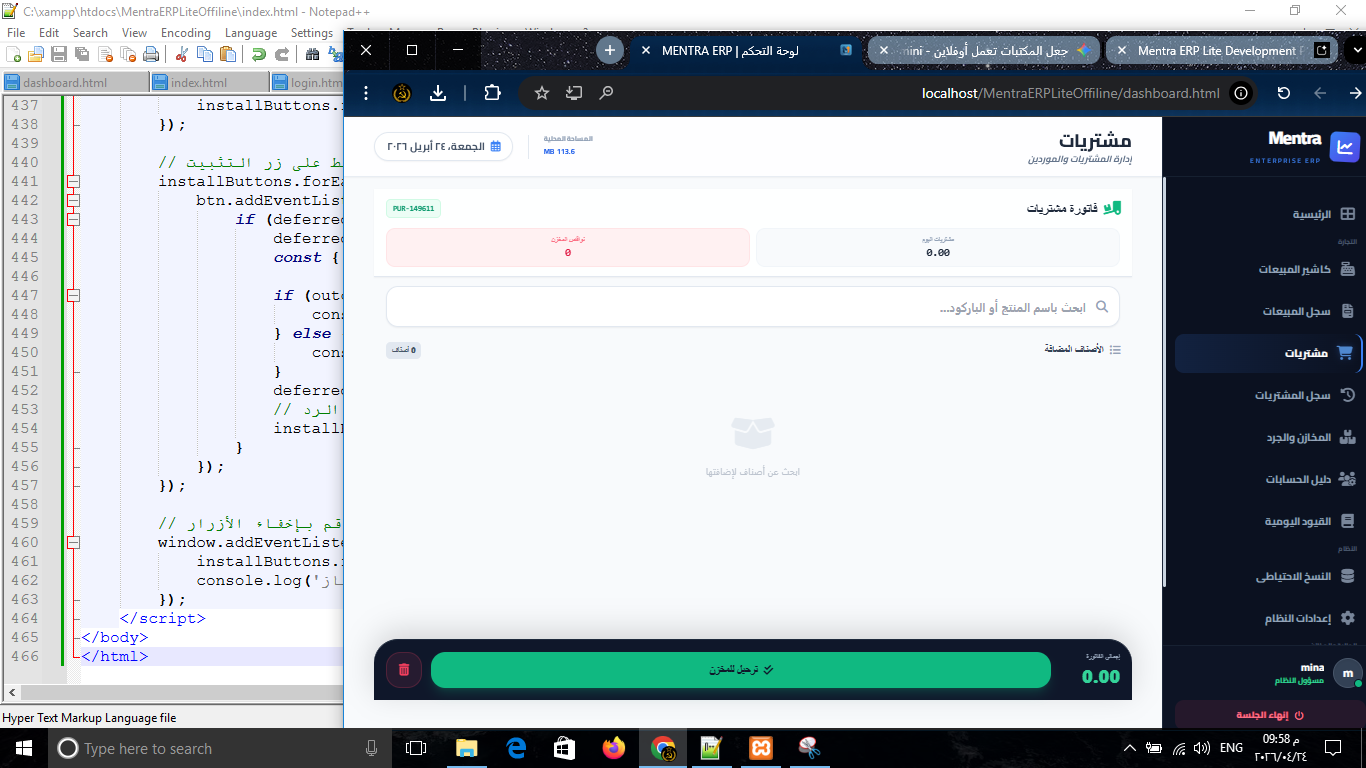Open the browser extensions puzzle icon
The width and height of the screenshot is (1366, 768).
492,93
